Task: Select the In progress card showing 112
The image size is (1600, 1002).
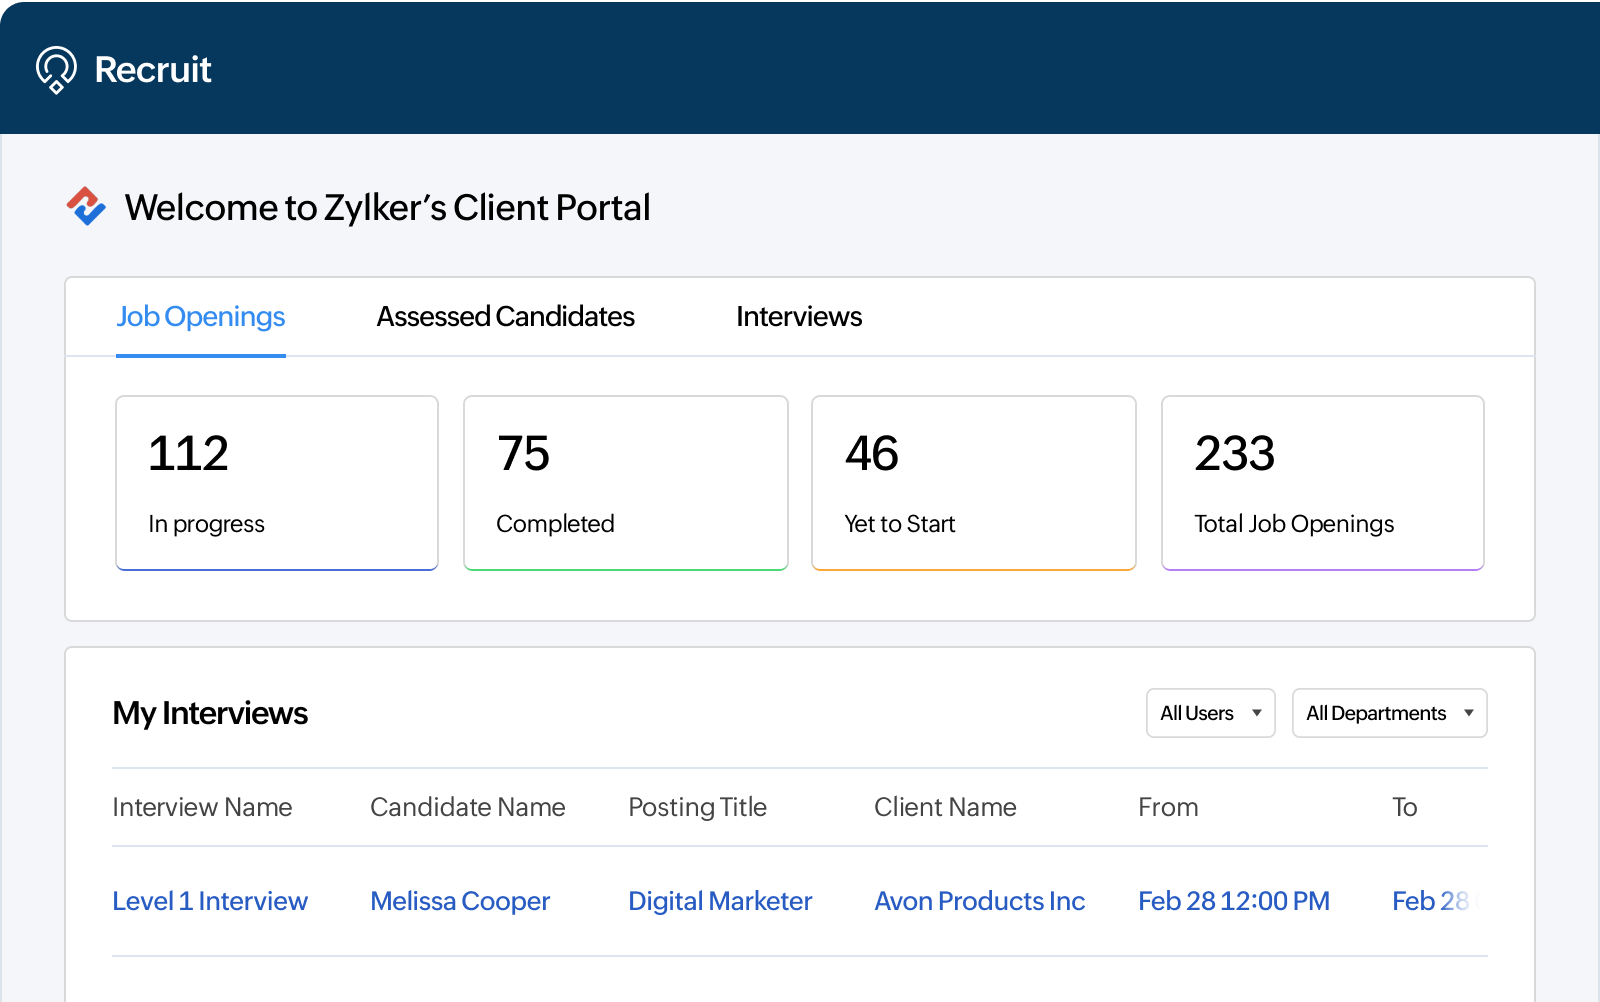Action: [276, 483]
